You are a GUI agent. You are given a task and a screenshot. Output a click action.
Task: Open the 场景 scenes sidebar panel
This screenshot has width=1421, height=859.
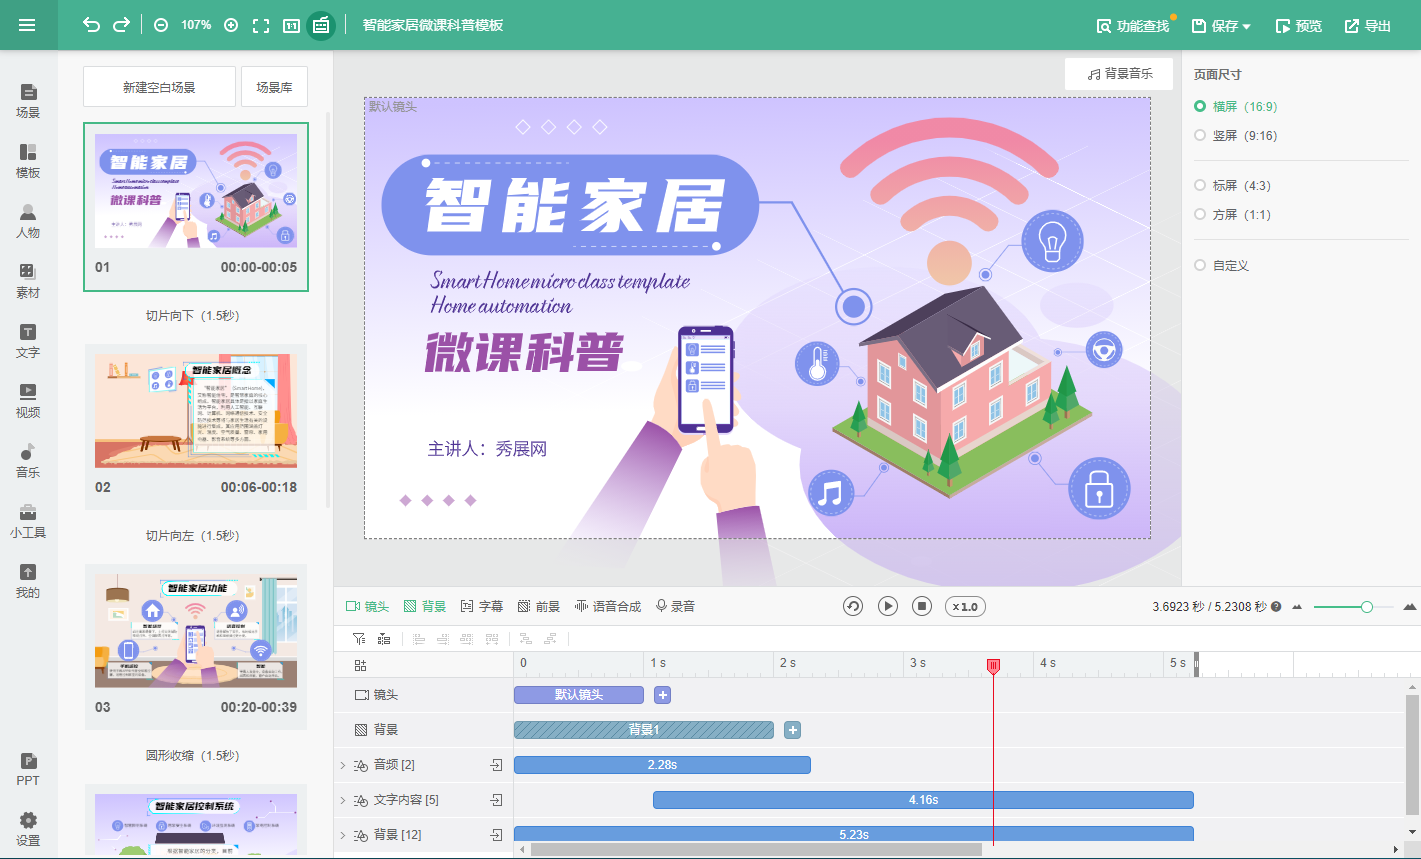(x=28, y=101)
